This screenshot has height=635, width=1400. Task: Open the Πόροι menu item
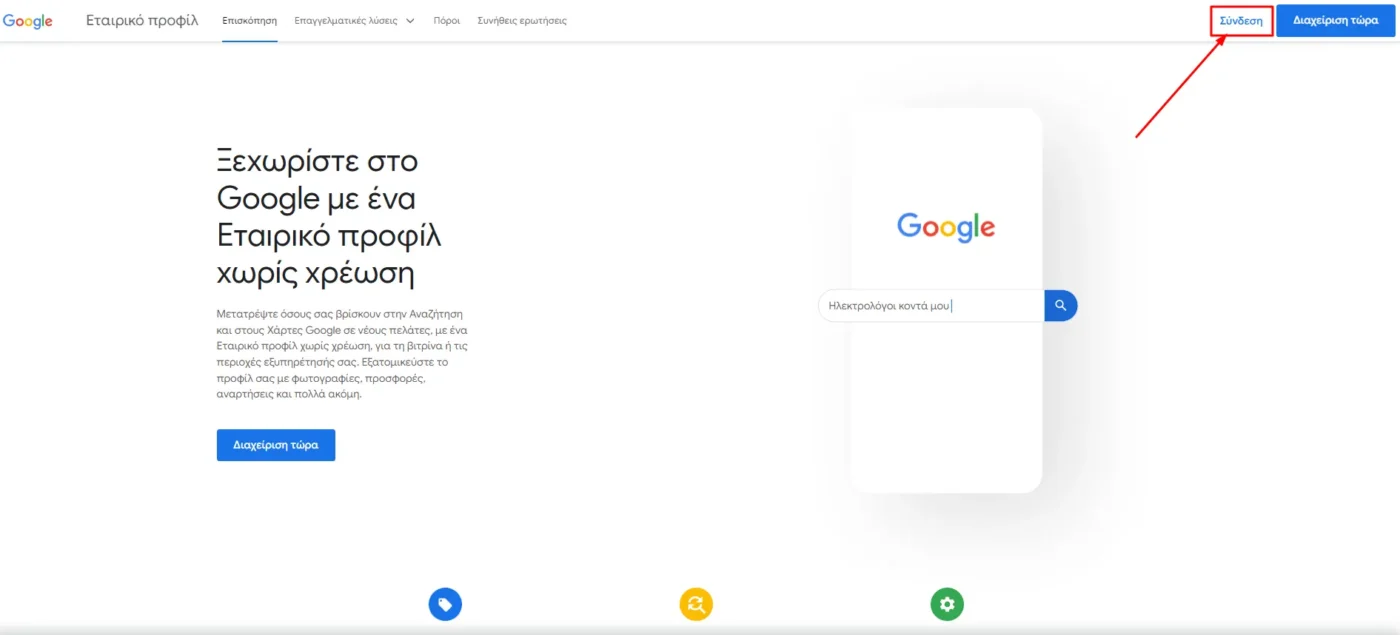(447, 21)
